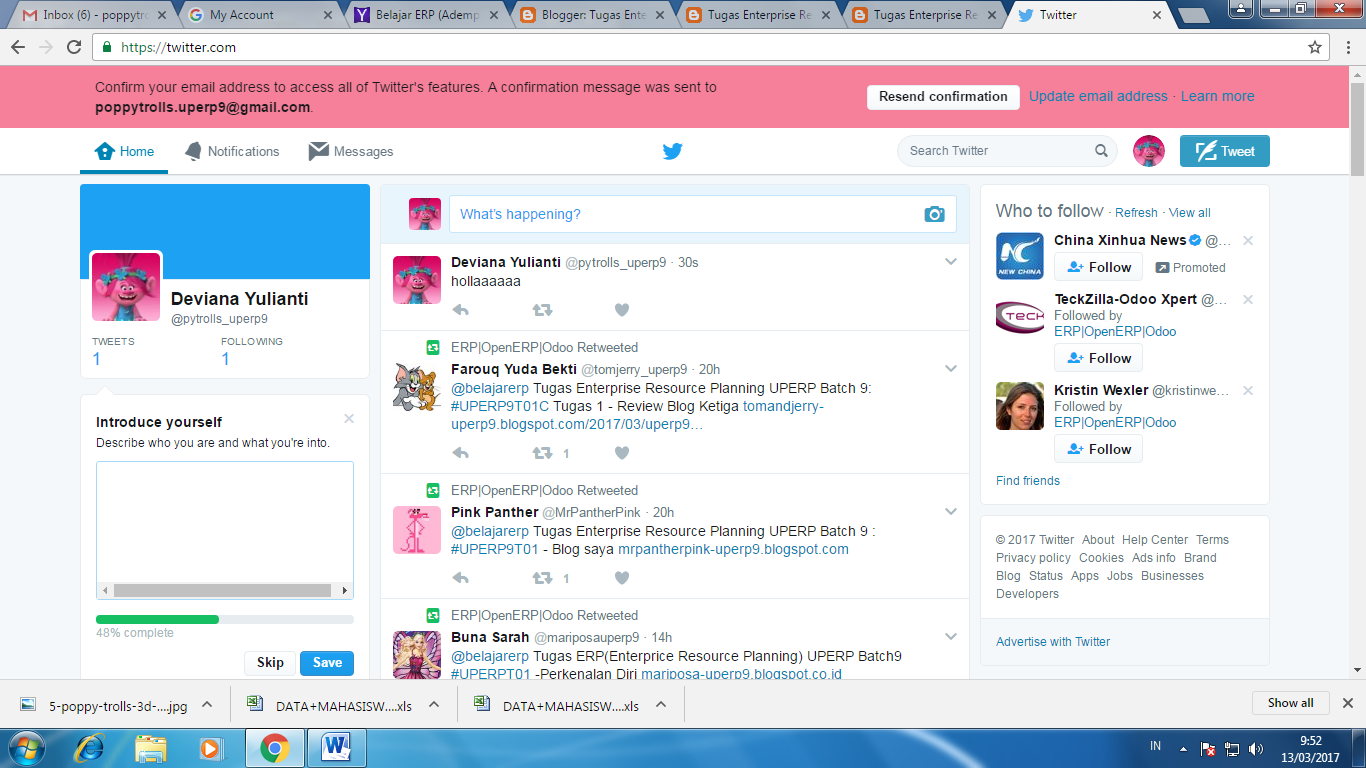Retweet the hollaaaaaa tweet
1366x768 pixels.
pyautogui.click(x=542, y=310)
